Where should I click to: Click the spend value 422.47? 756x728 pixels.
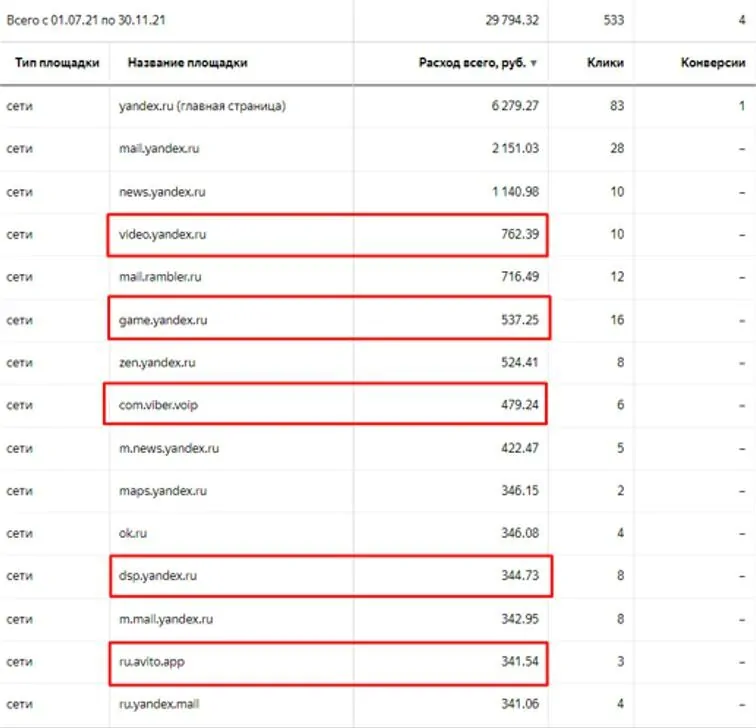coord(520,448)
